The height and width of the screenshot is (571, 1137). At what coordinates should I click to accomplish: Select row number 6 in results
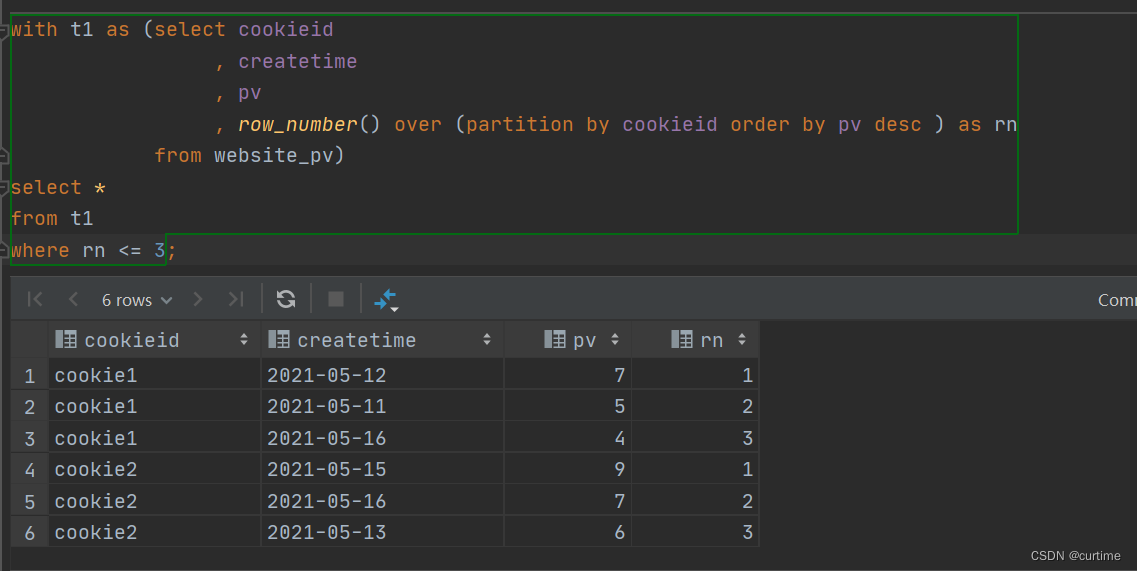[x=30, y=533]
